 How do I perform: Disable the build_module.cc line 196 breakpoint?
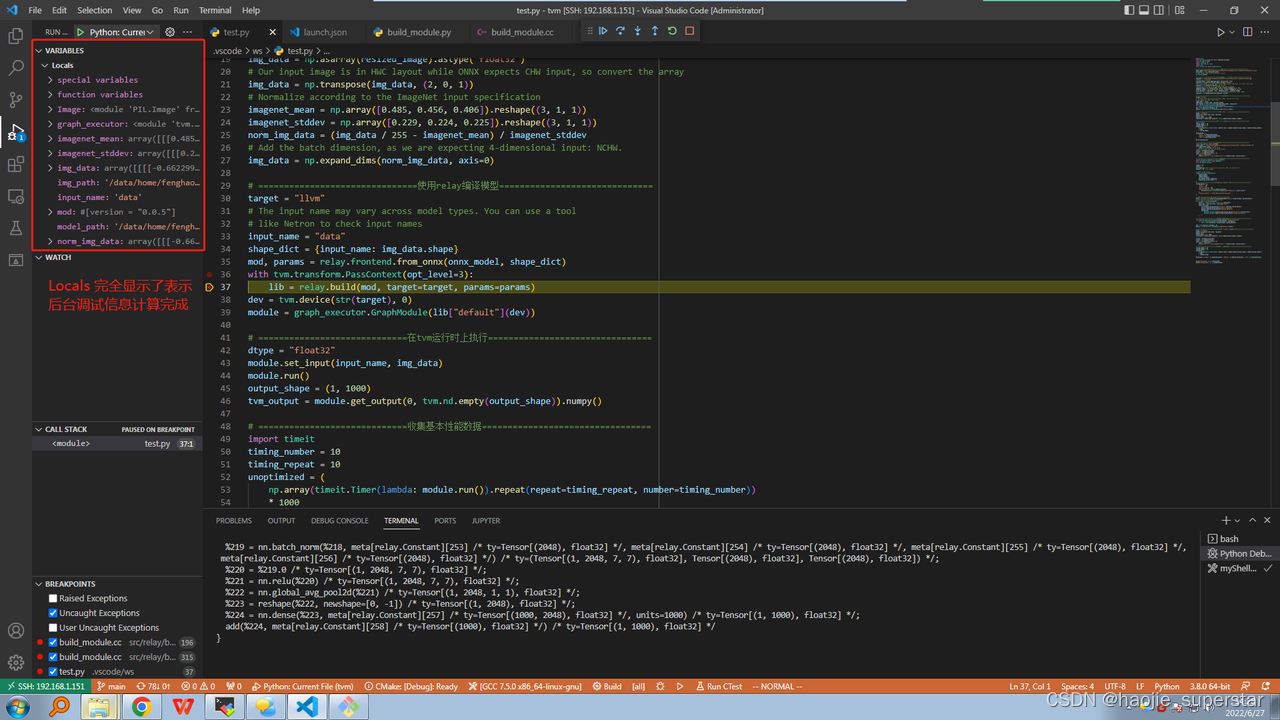pos(53,642)
